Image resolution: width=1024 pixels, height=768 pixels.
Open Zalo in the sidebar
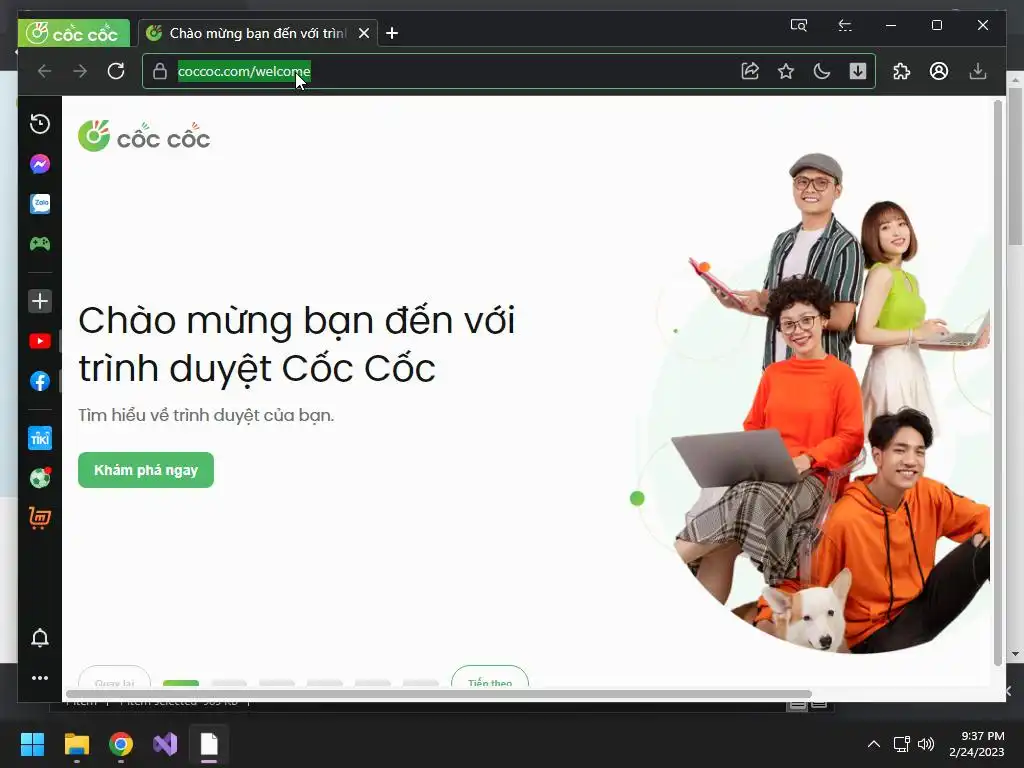point(40,204)
